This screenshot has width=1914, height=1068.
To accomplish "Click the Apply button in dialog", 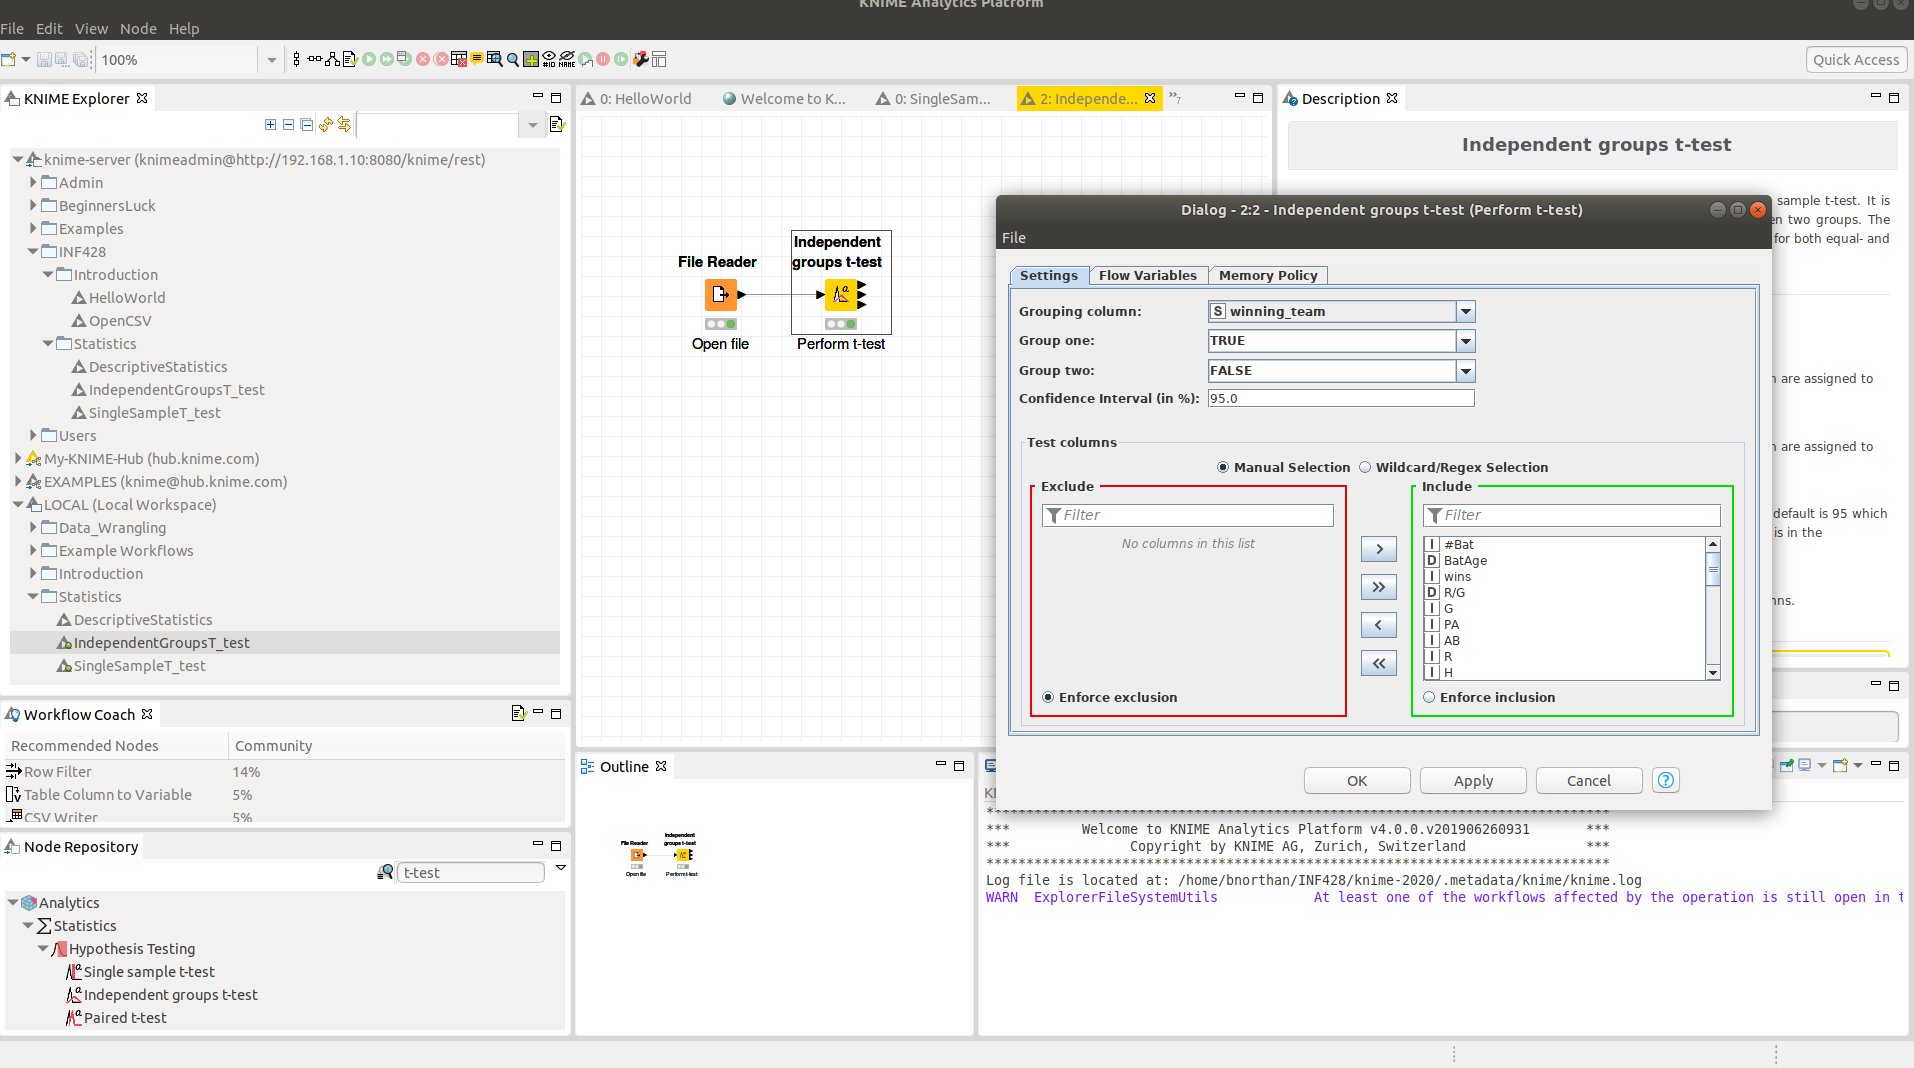I will [x=1473, y=780].
